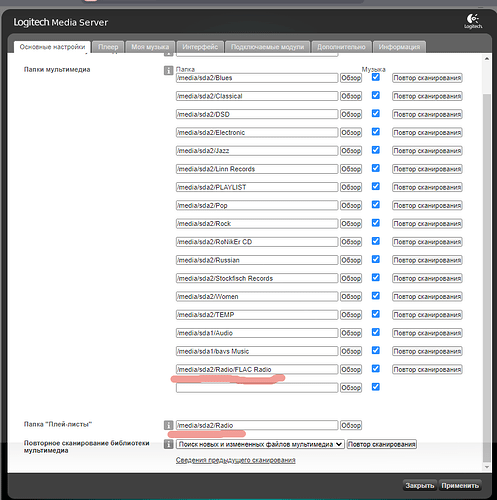This screenshot has height=500, width=497.
Task: Rescan the /media/sda2/Pop folder
Action: pos(427,205)
